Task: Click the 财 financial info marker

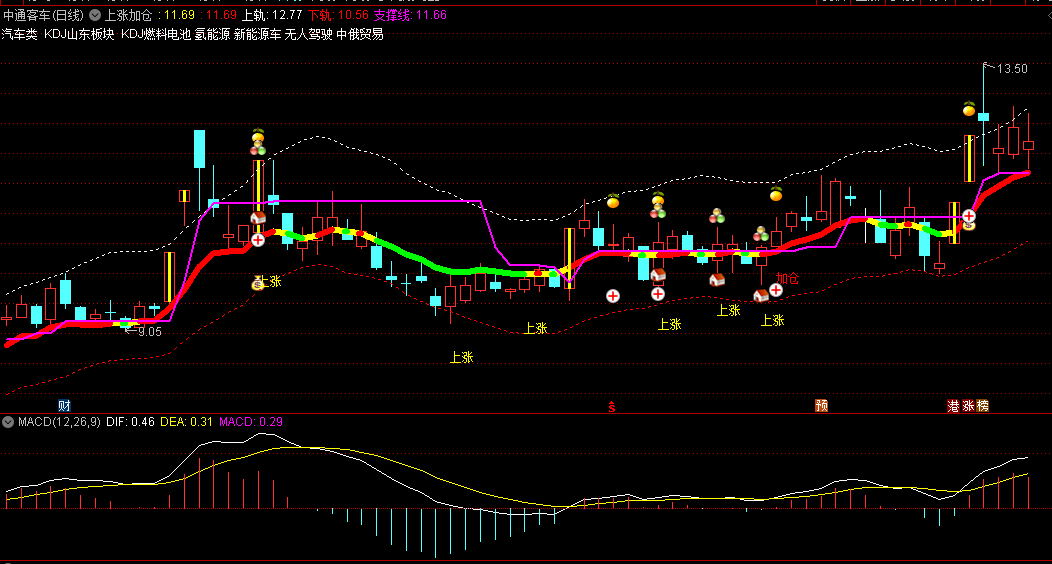Action: point(65,406)
